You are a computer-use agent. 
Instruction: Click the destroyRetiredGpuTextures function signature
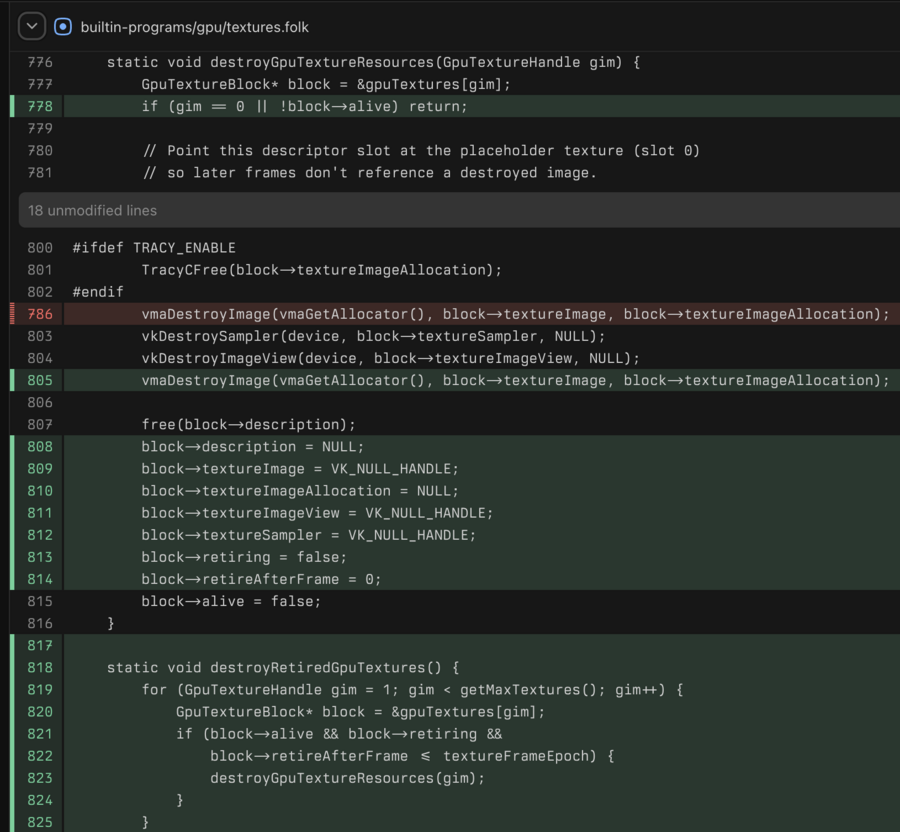283,667
